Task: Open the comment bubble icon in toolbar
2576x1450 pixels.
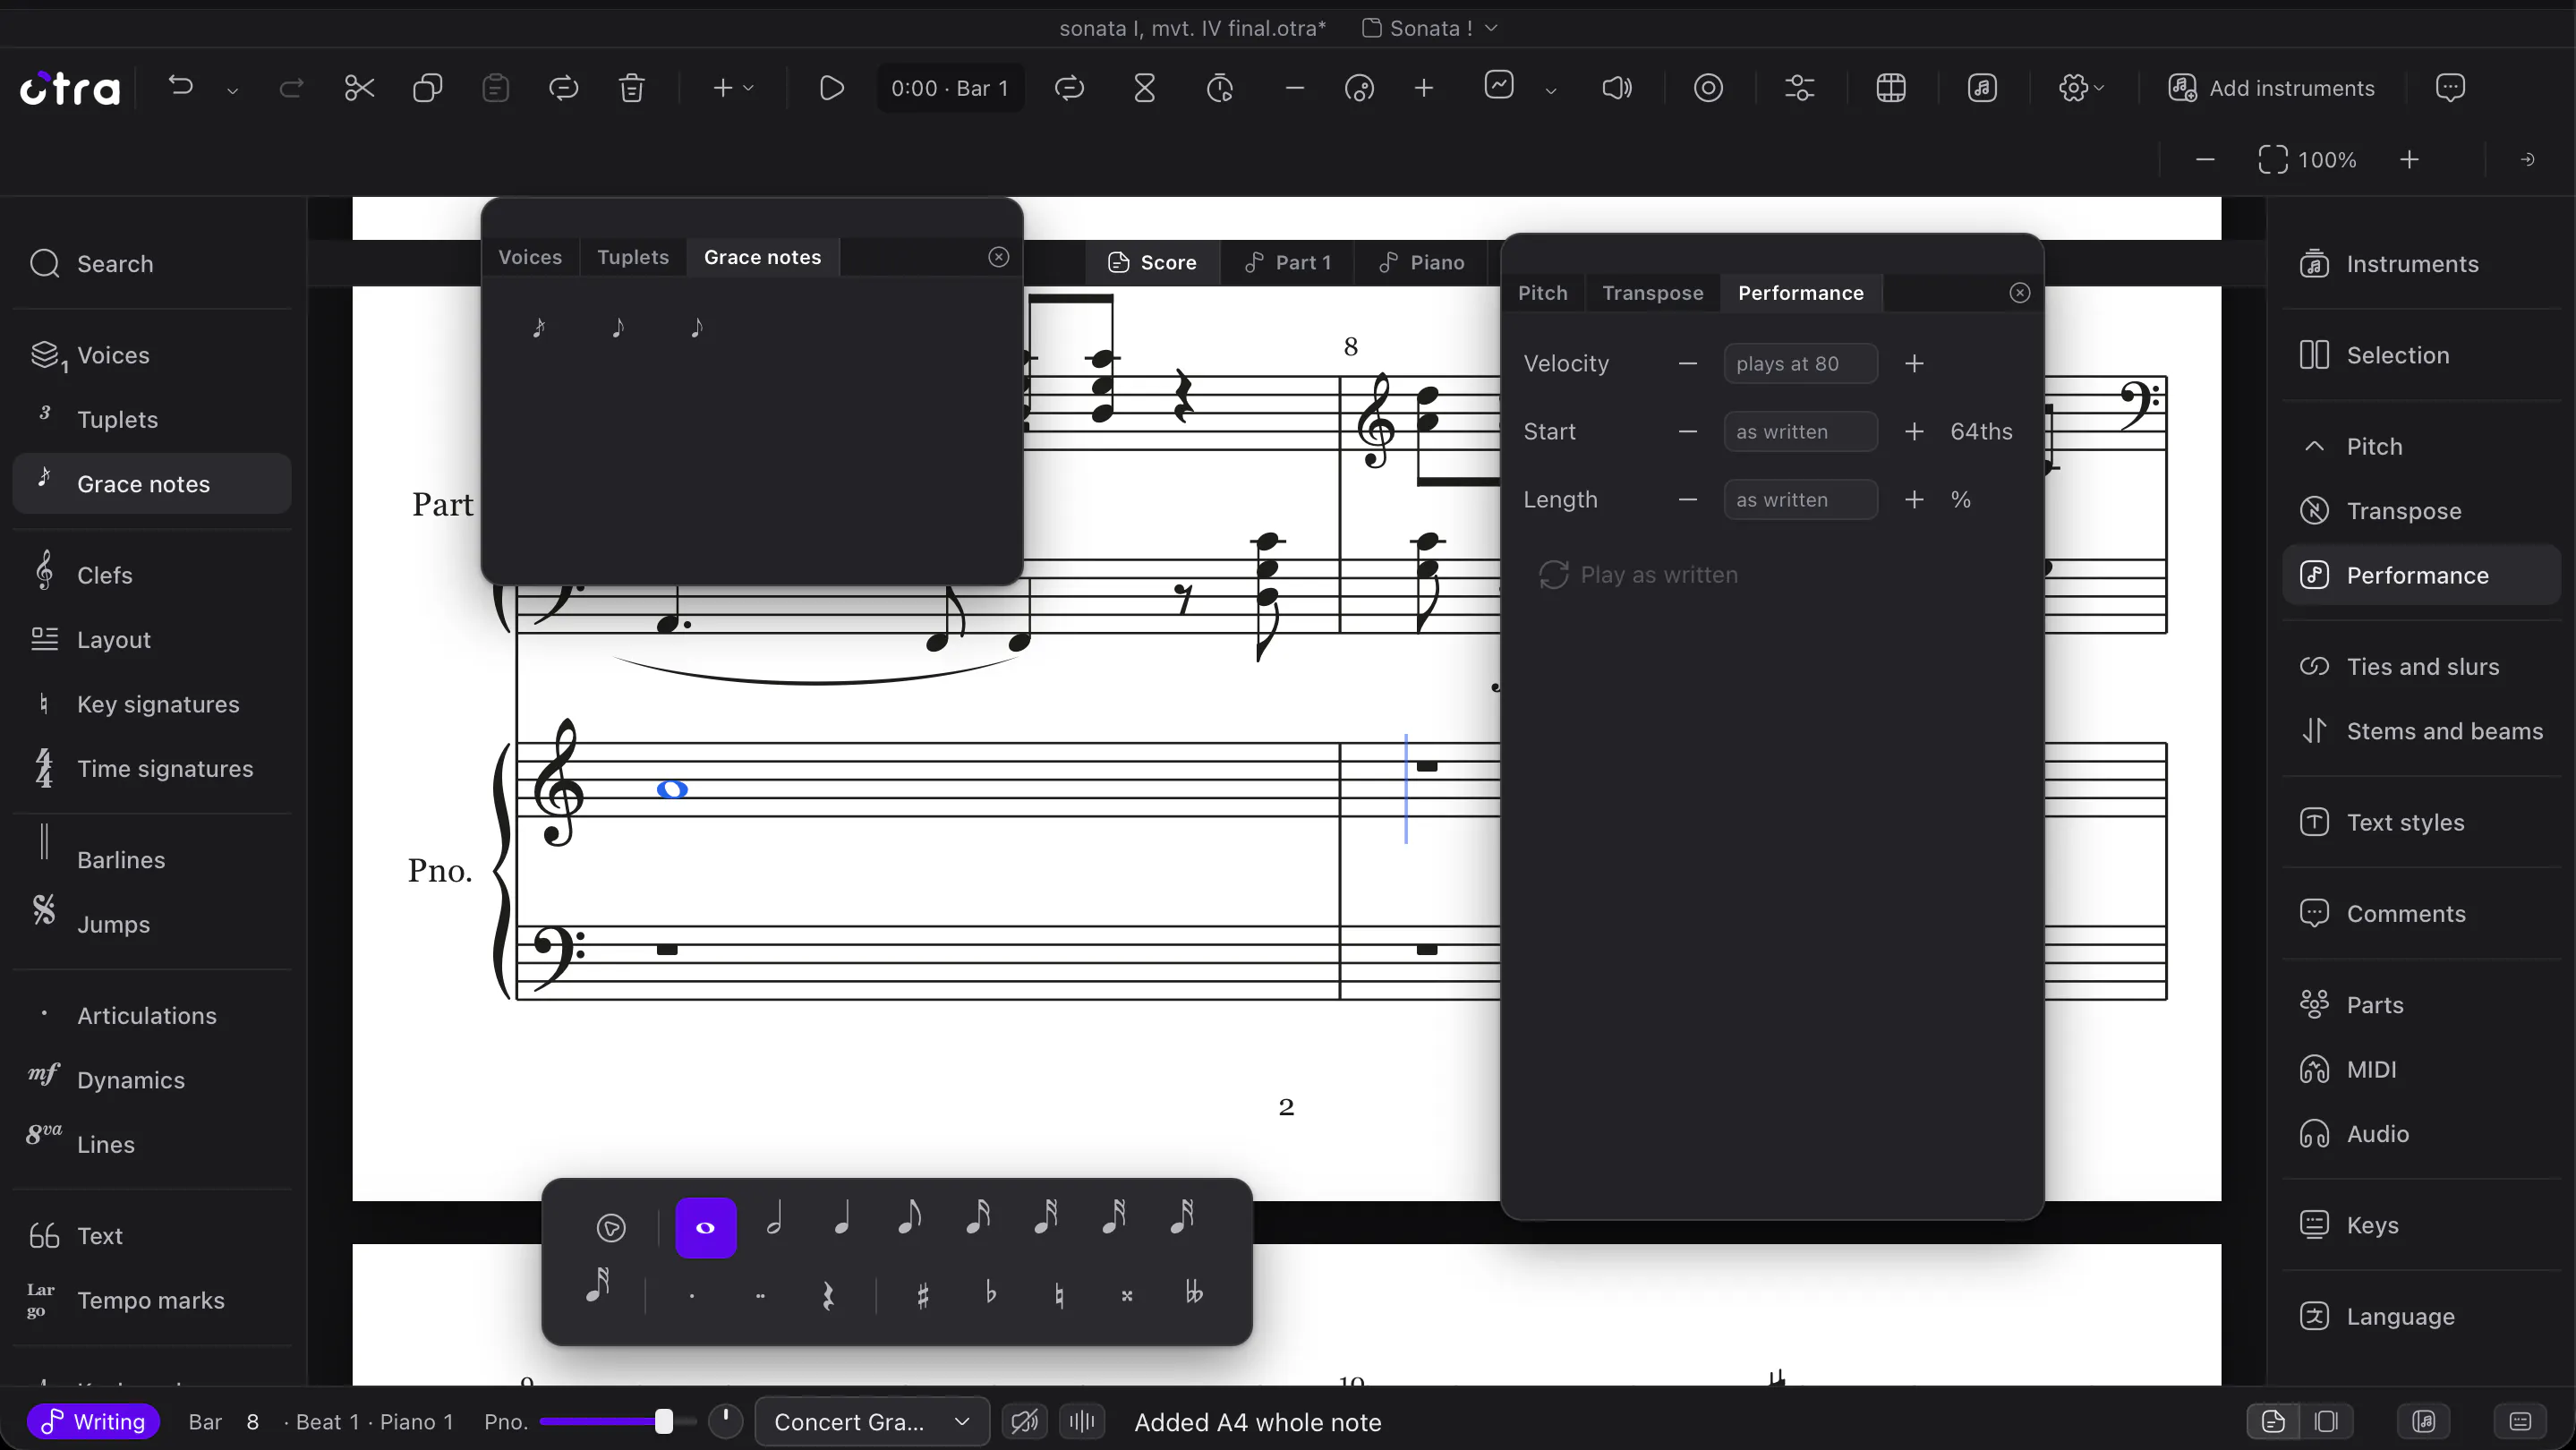Action: pos(2450,88)
